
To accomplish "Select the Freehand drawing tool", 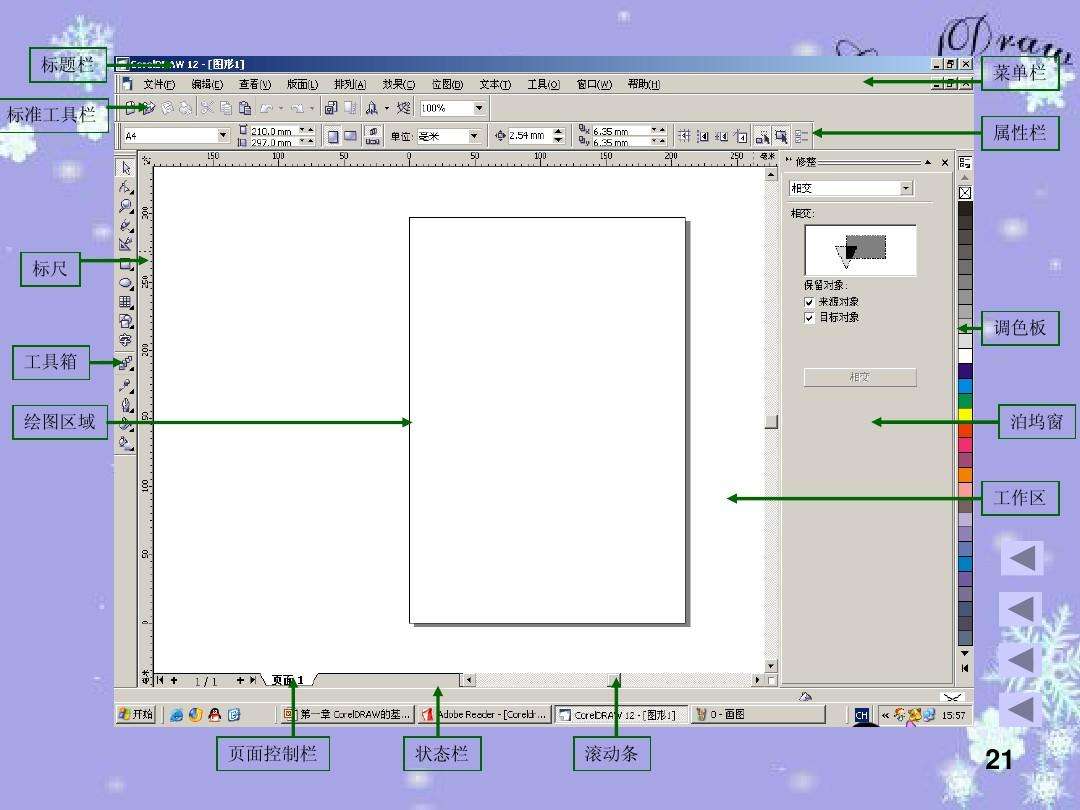I will pyautogui.click(x=126, y=225).
